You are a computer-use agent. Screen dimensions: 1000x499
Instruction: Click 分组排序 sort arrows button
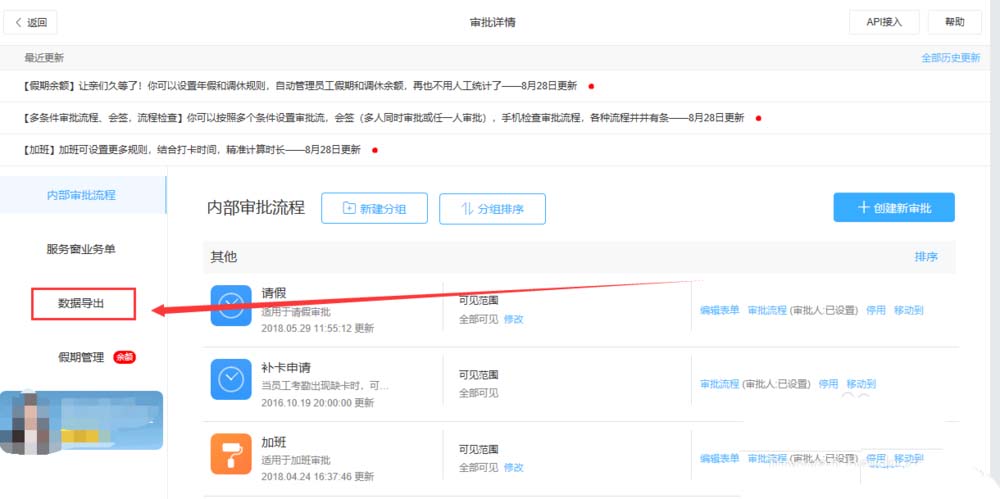tap(492, 208)
